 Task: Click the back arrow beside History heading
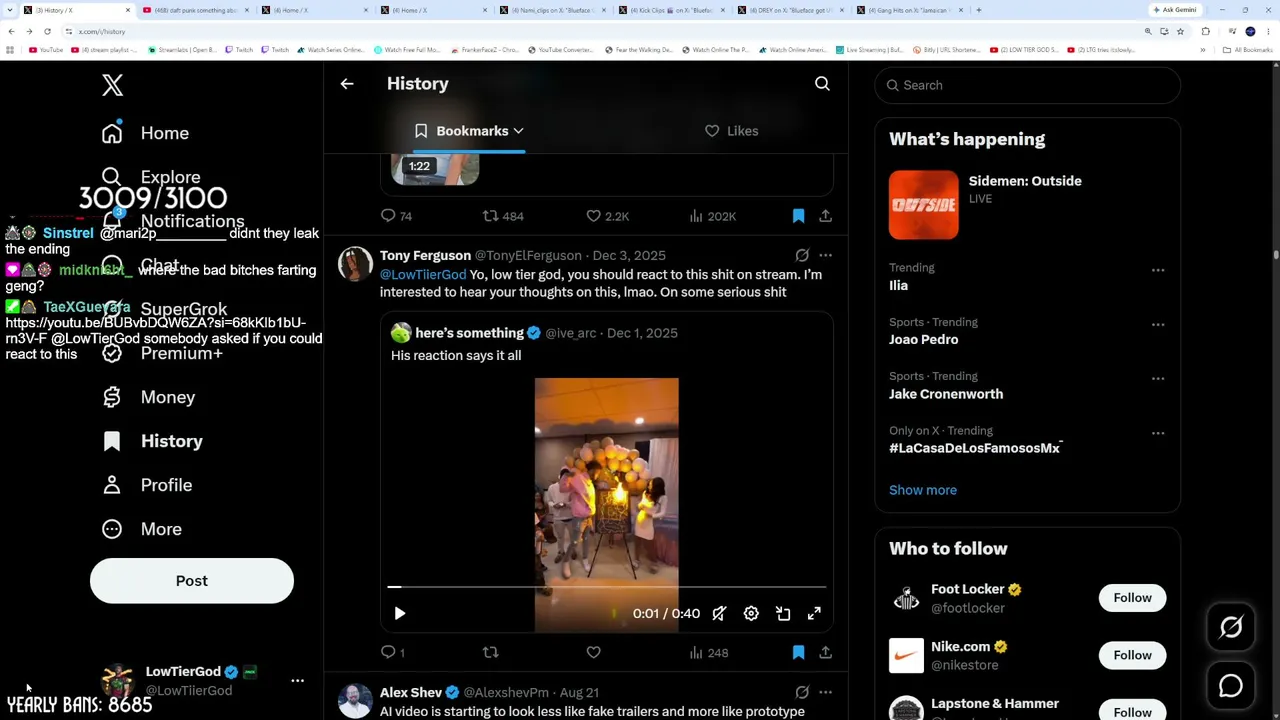point(347,84)
